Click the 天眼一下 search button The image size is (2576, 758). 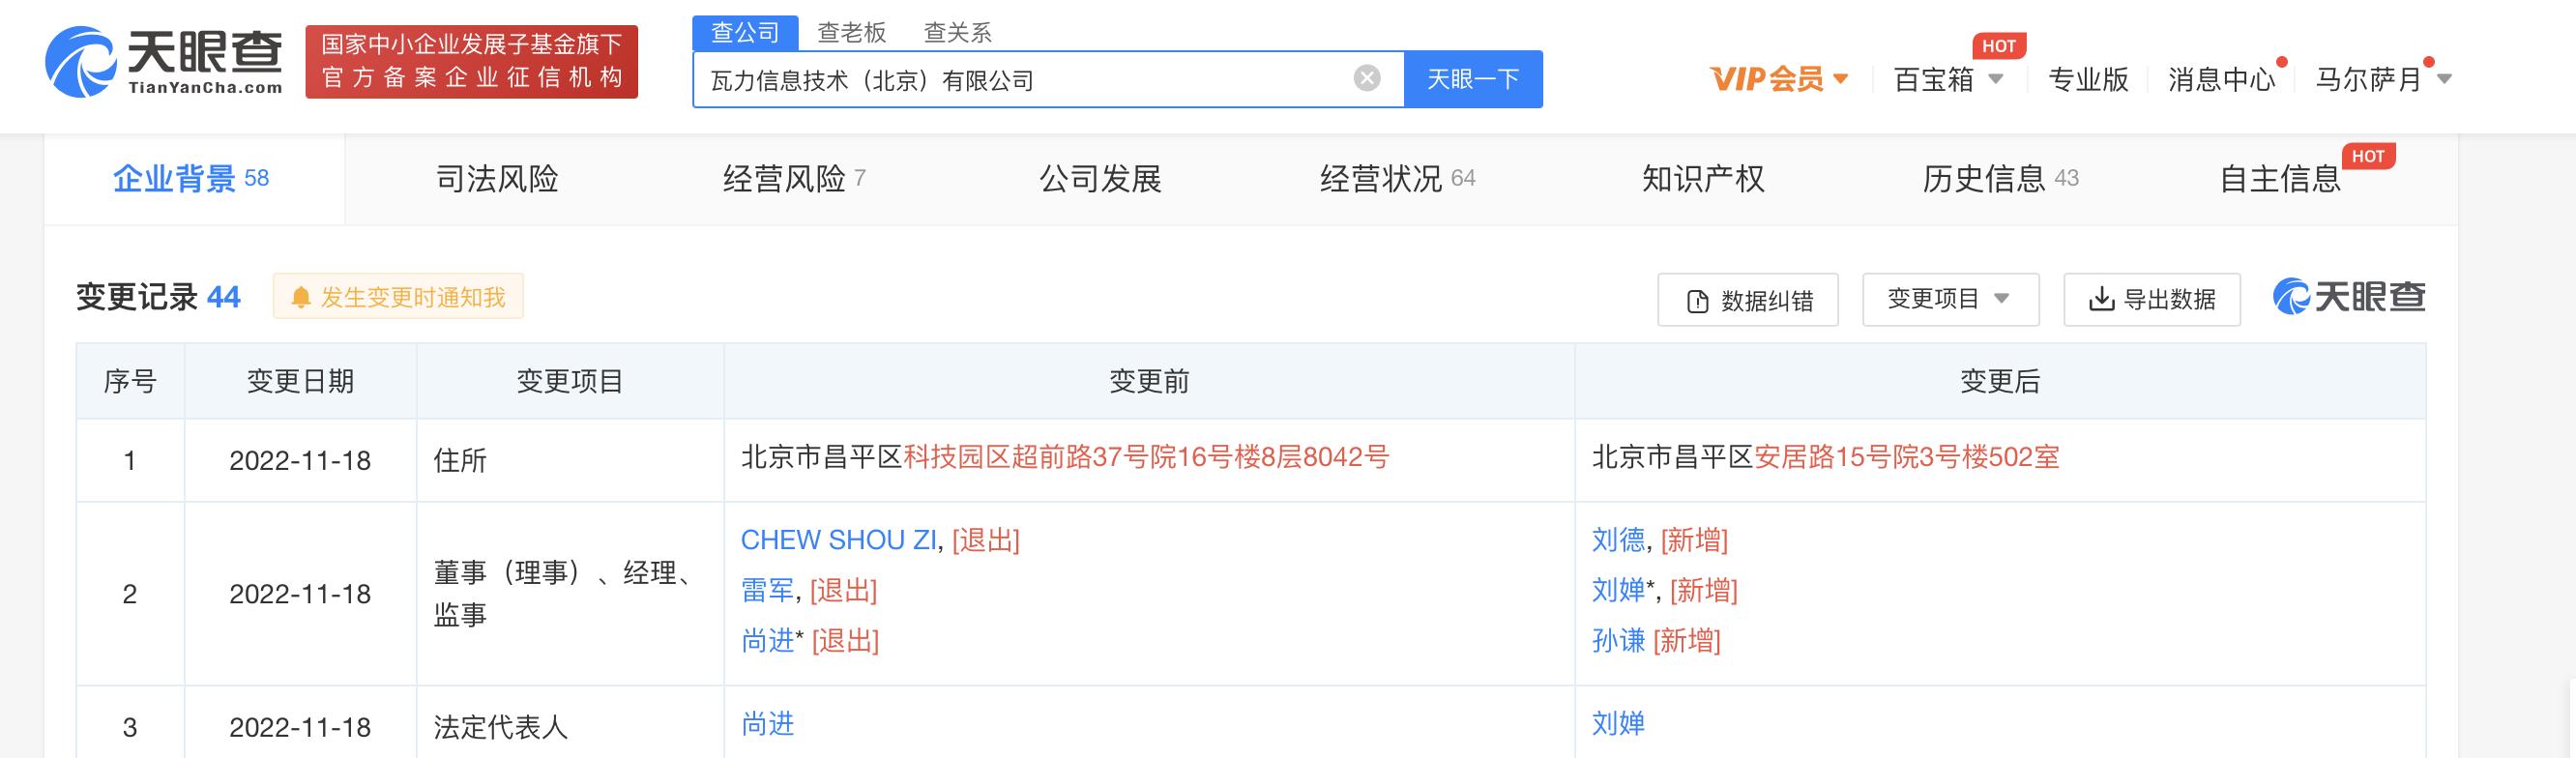[x=1473, y=79]
